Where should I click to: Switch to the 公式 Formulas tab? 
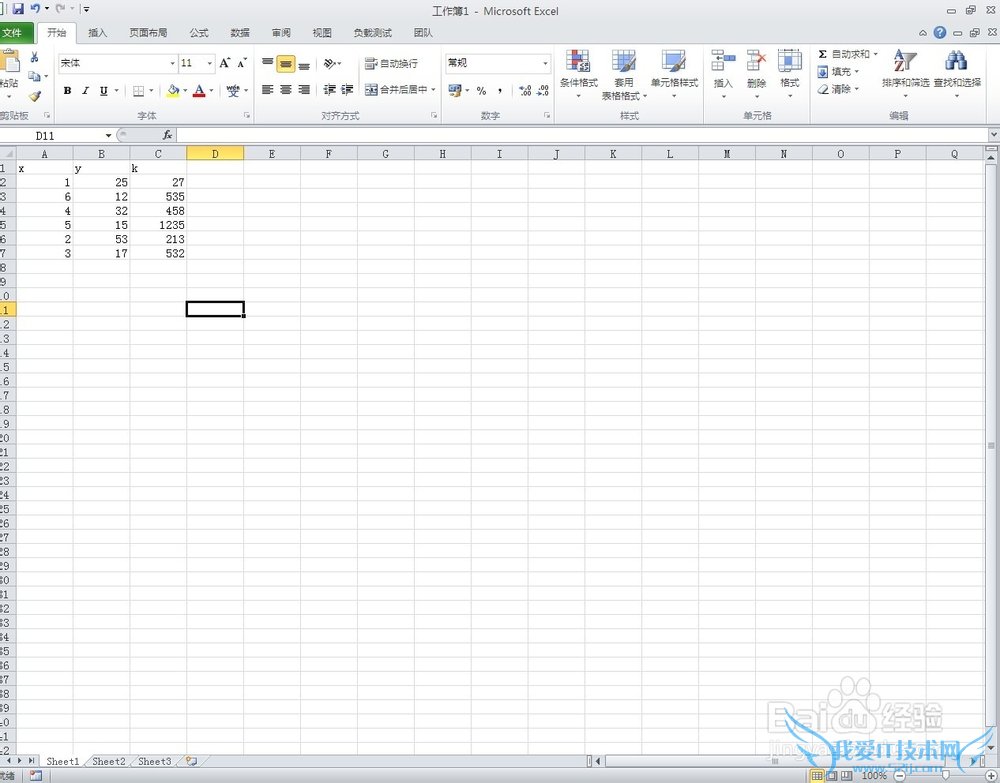199,33
